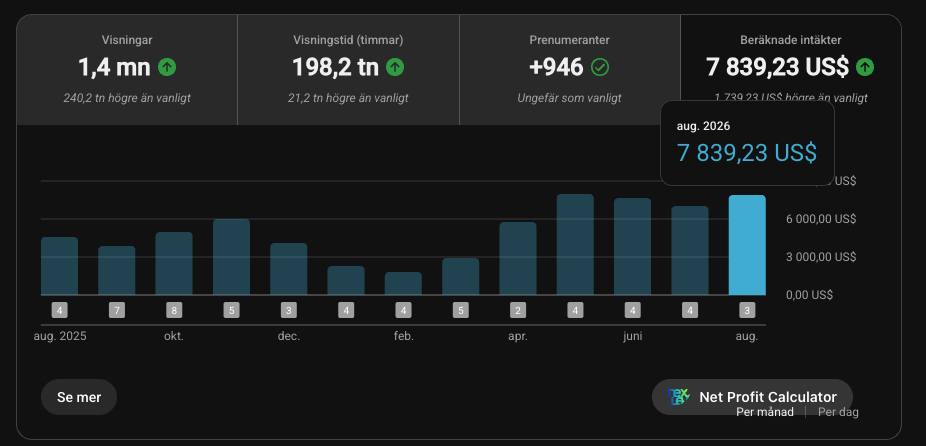
Task: Select the aug. 2025 revenue bar
Action: point(59,266)
